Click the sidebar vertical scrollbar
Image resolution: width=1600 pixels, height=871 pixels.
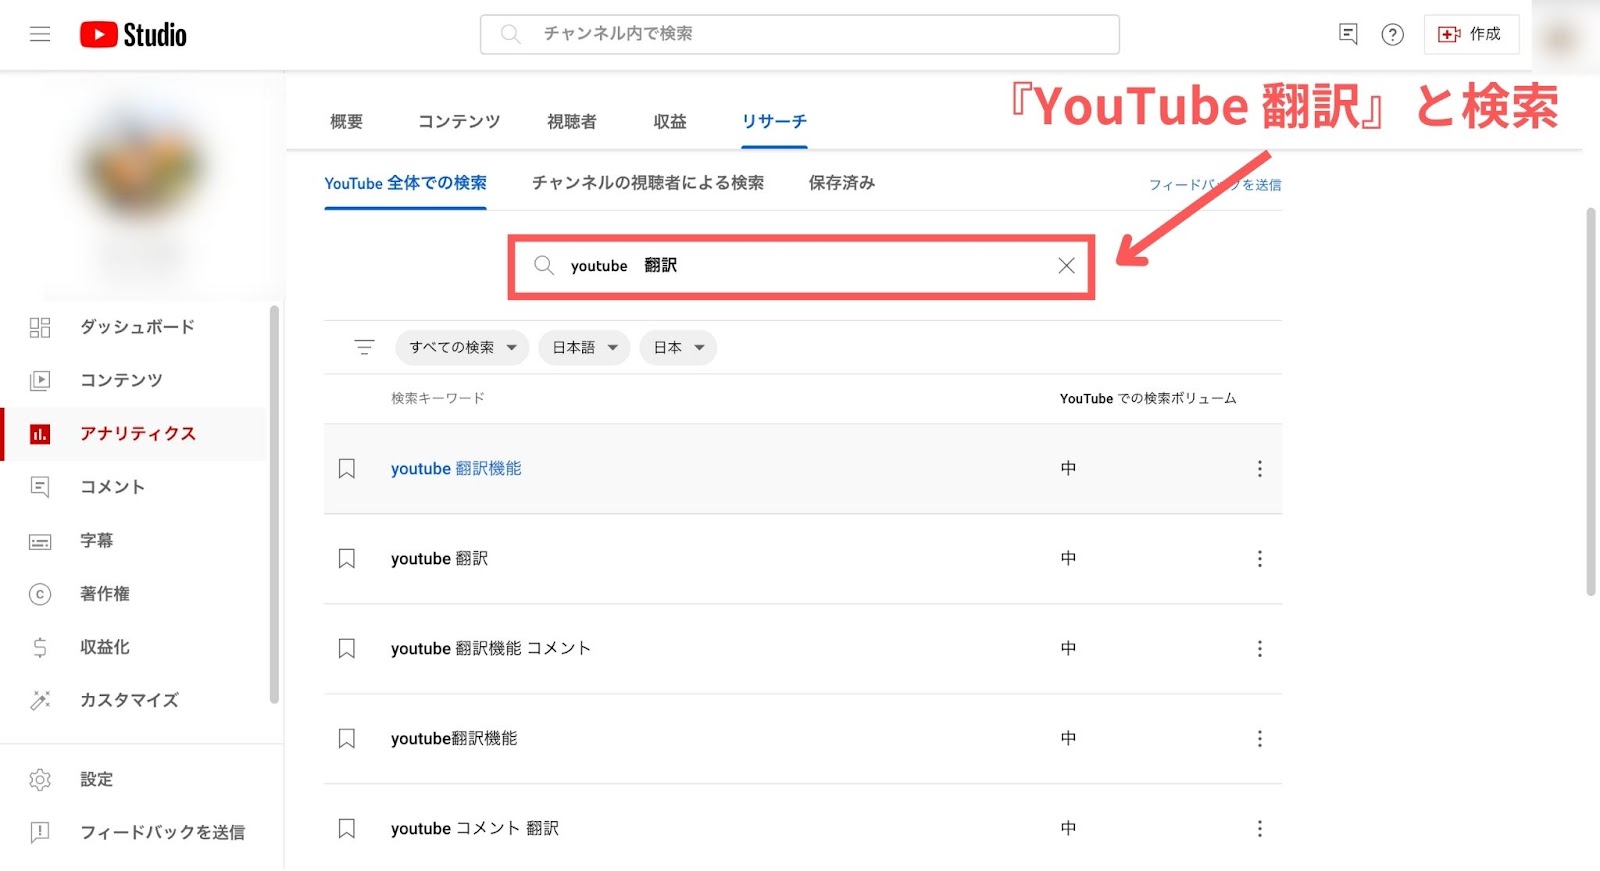point(274,505)
